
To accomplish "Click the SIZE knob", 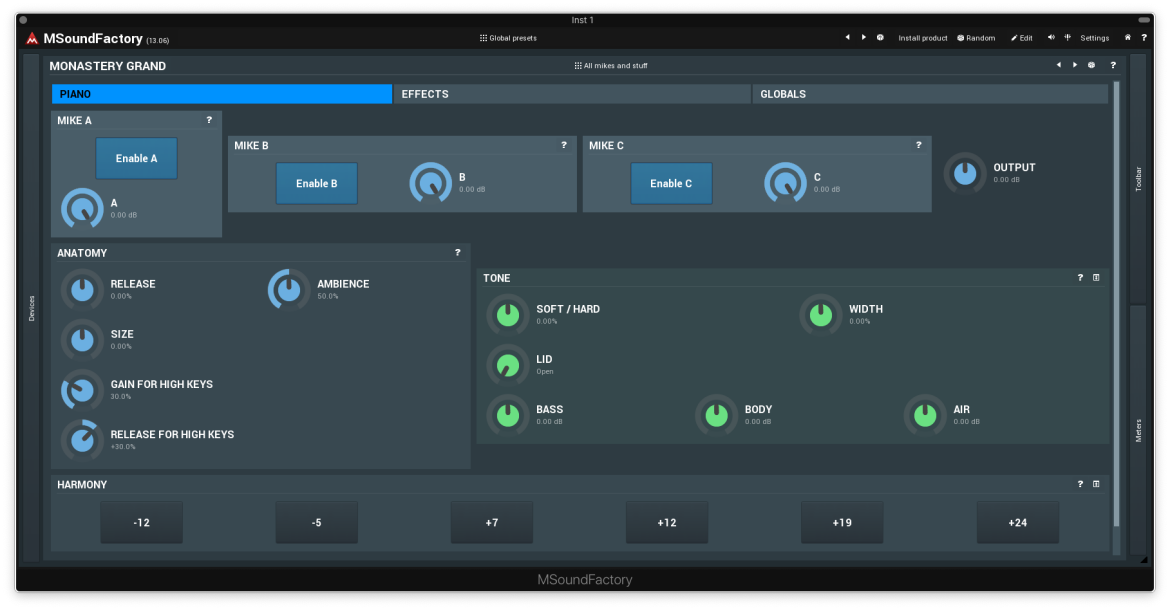I will click(82, 340).
